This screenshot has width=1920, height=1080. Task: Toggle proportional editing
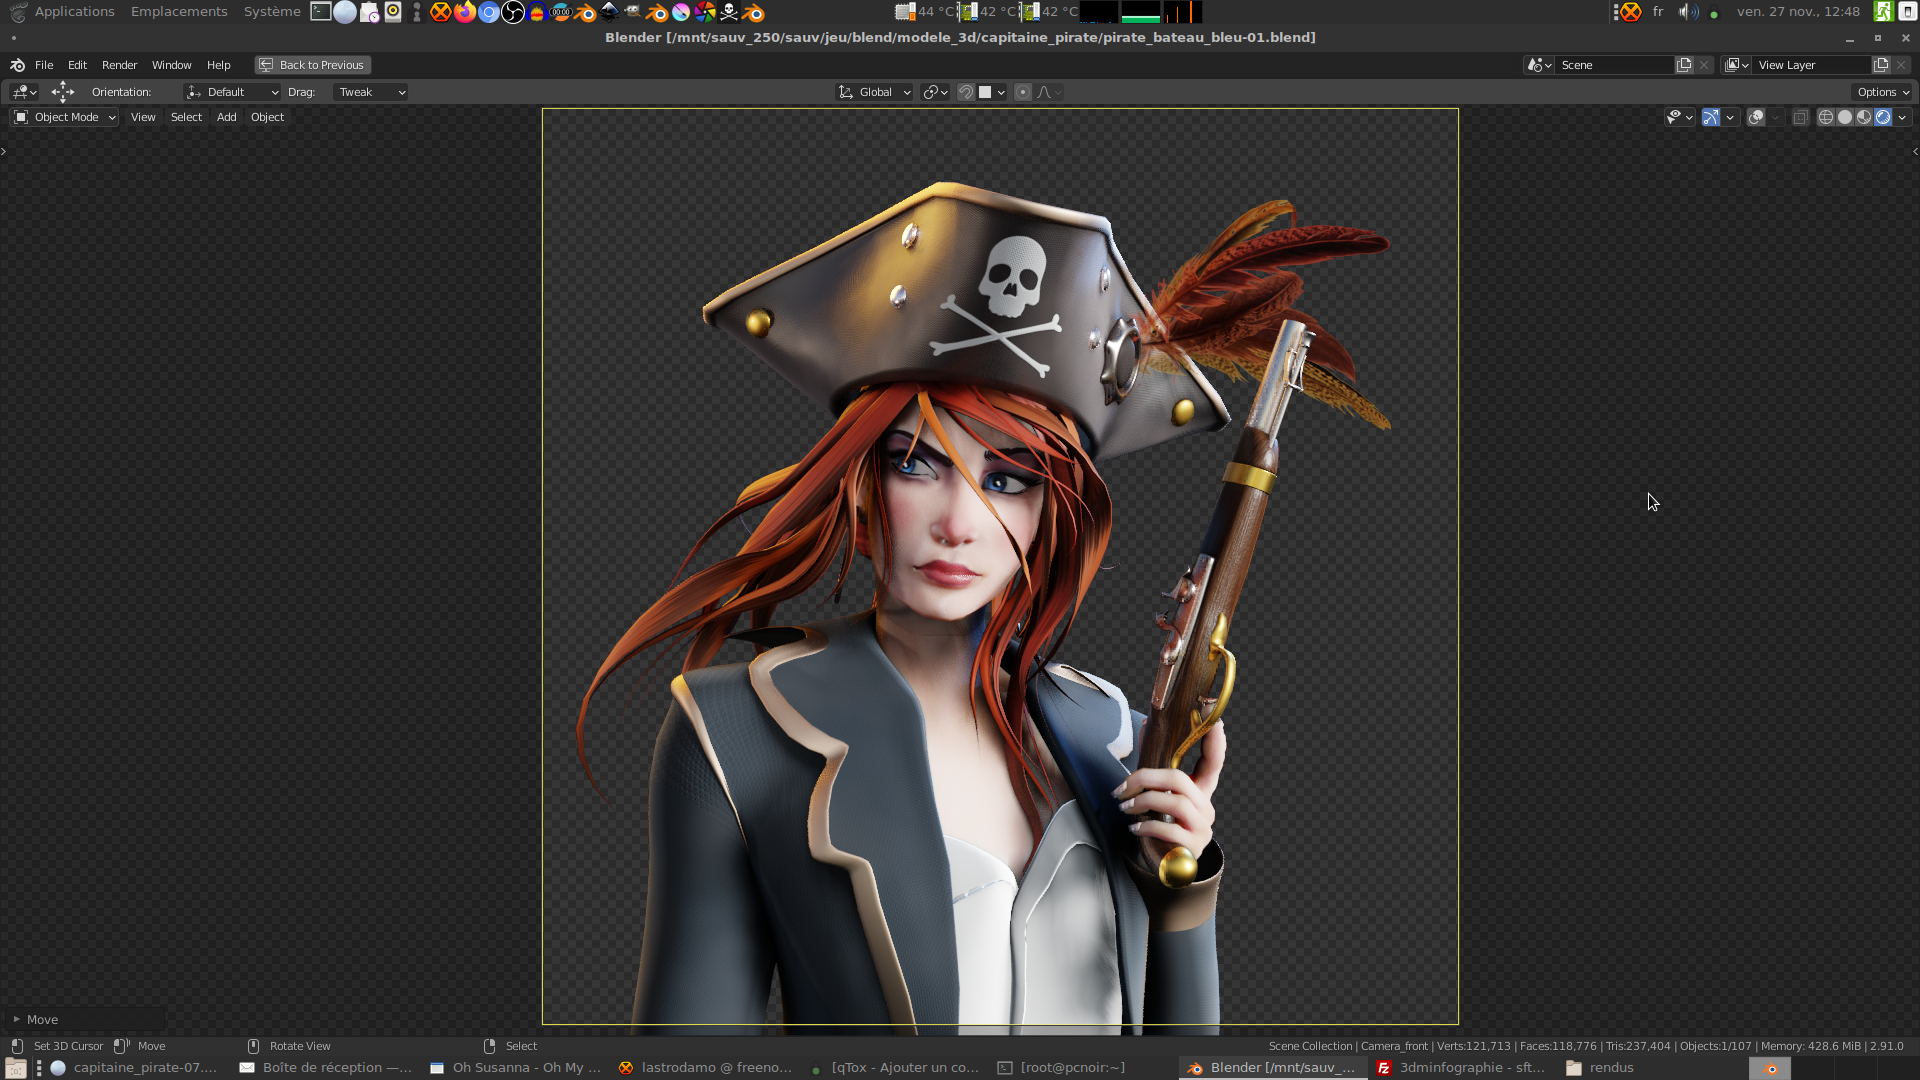pyautogui.click(x=1023, y=92)
